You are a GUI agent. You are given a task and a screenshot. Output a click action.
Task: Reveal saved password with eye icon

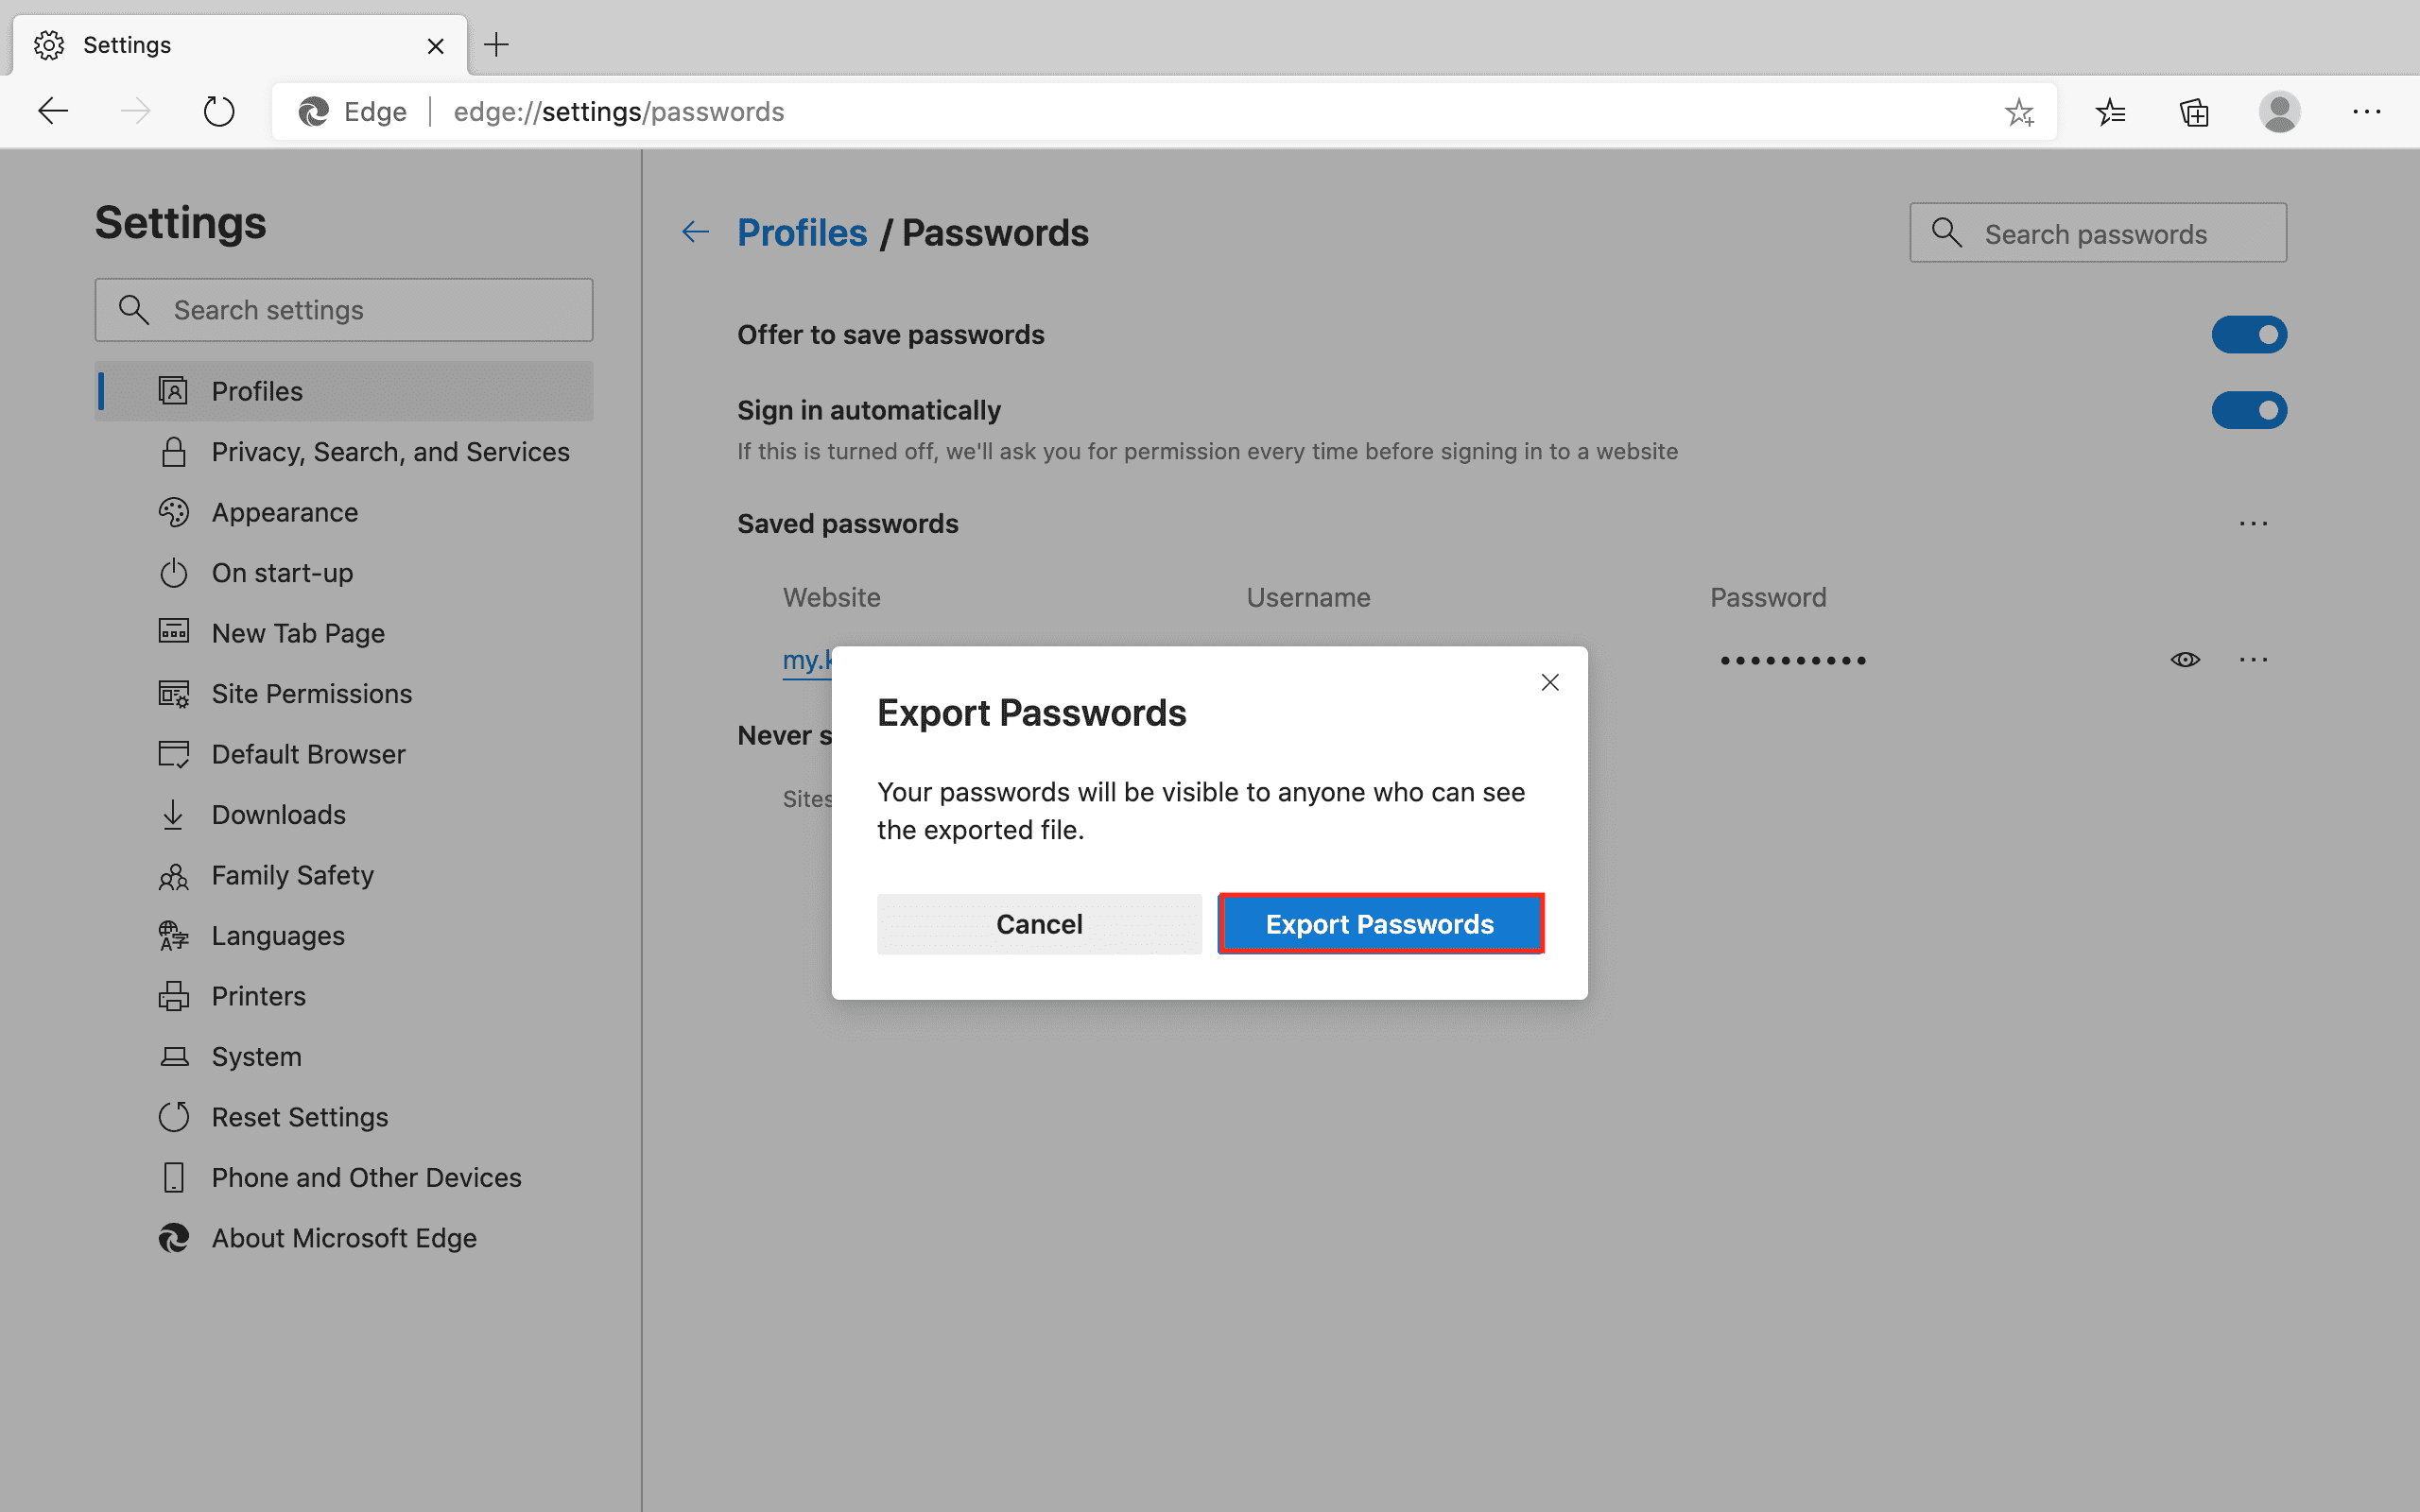click(x=2185, y=660)
